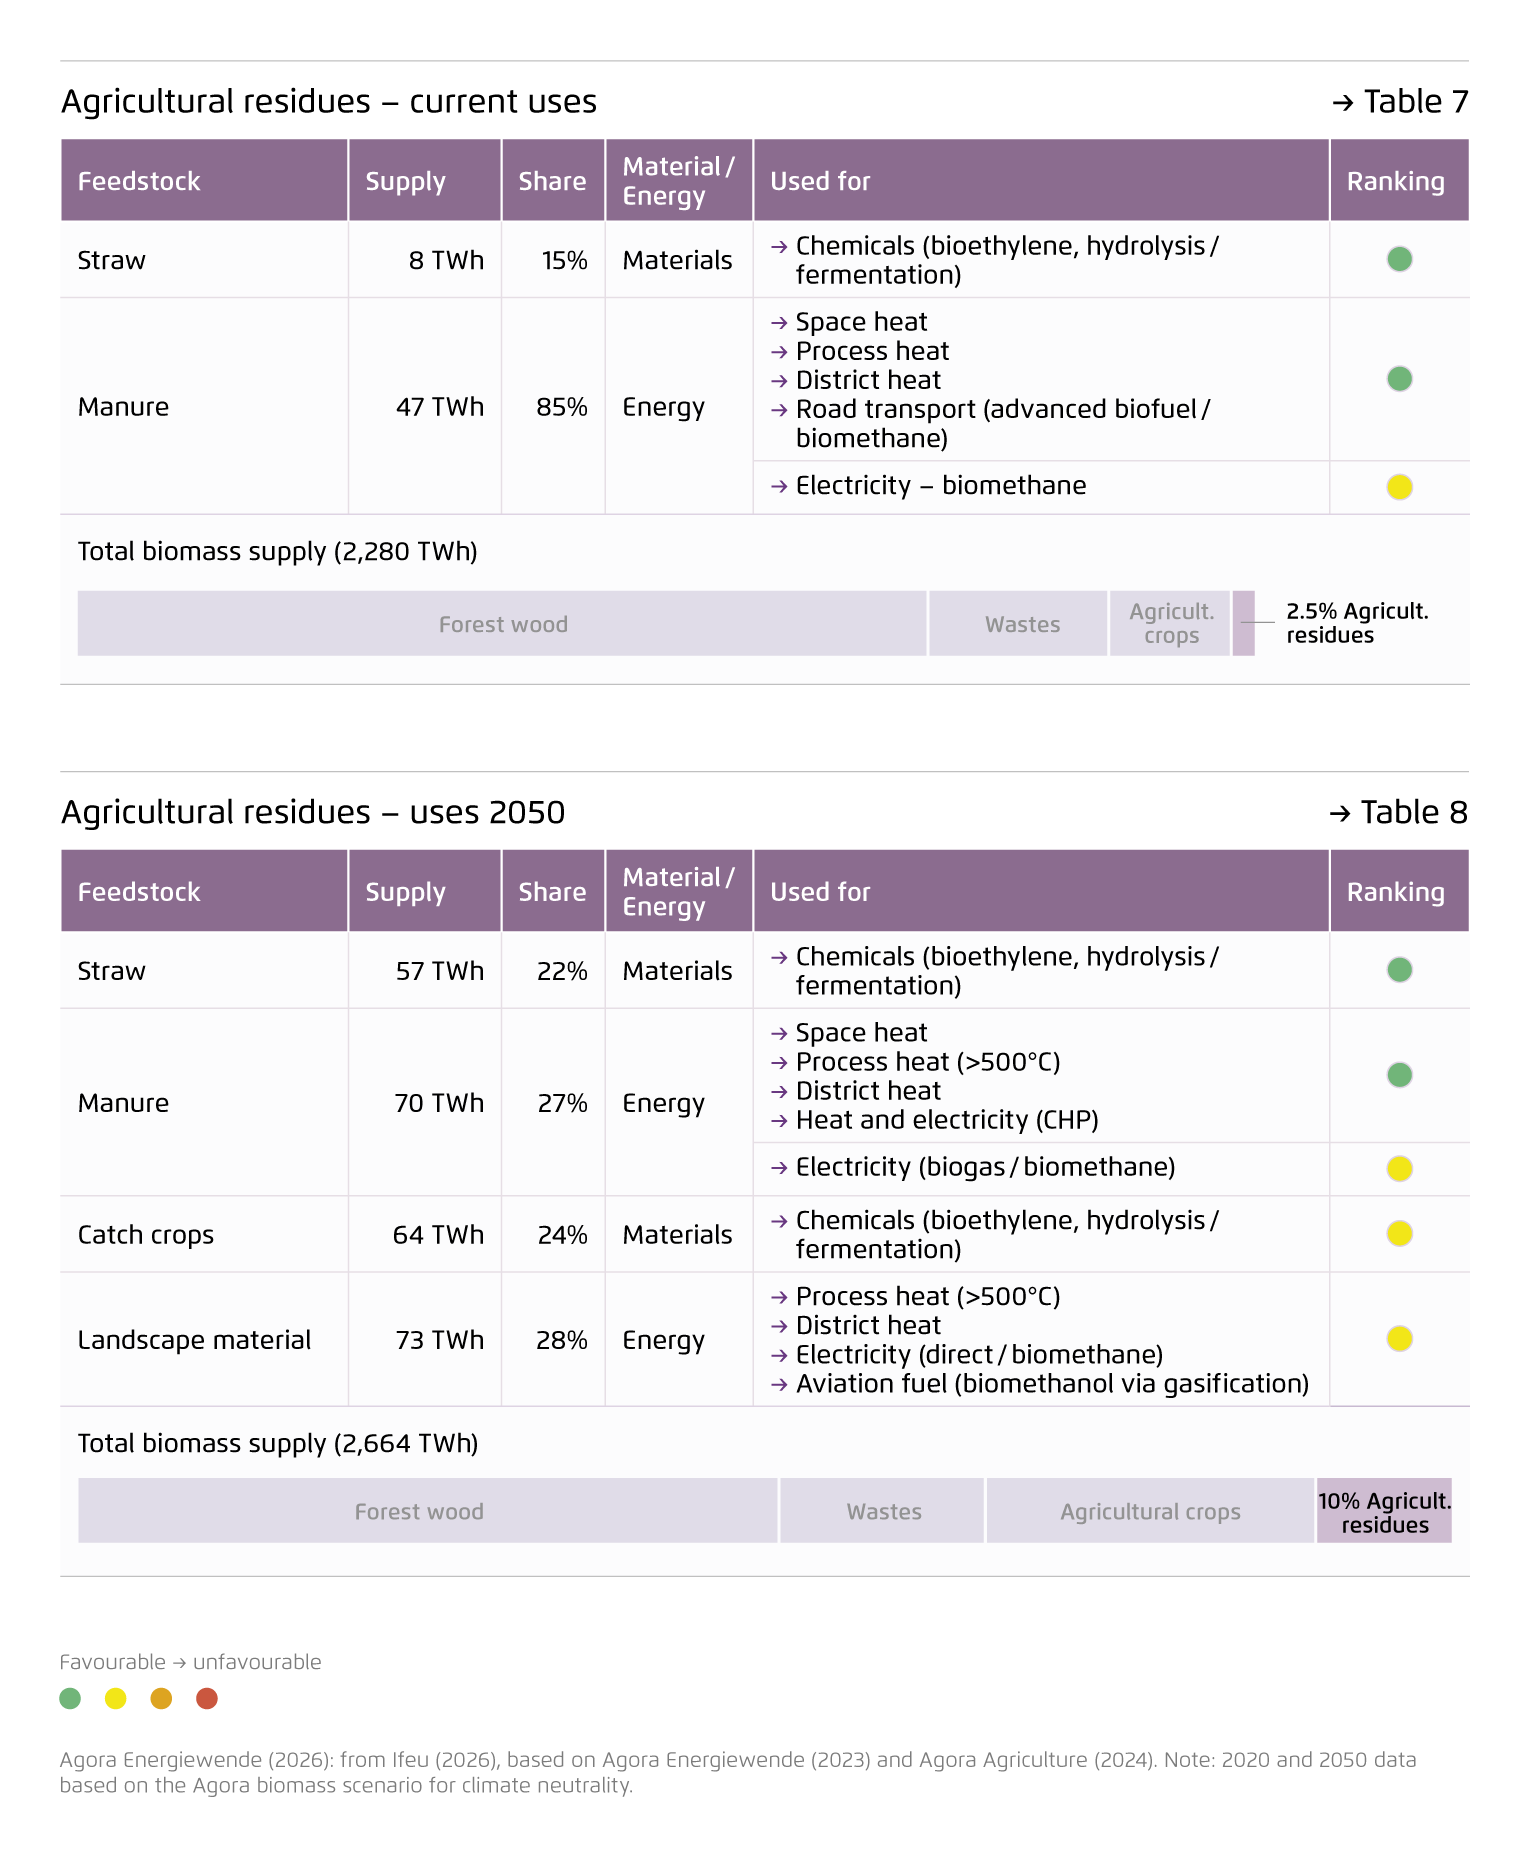Click the Wastes segment in the 2,280 TWh bar
The image size is (1530, 1854).
pos(1019,624)
